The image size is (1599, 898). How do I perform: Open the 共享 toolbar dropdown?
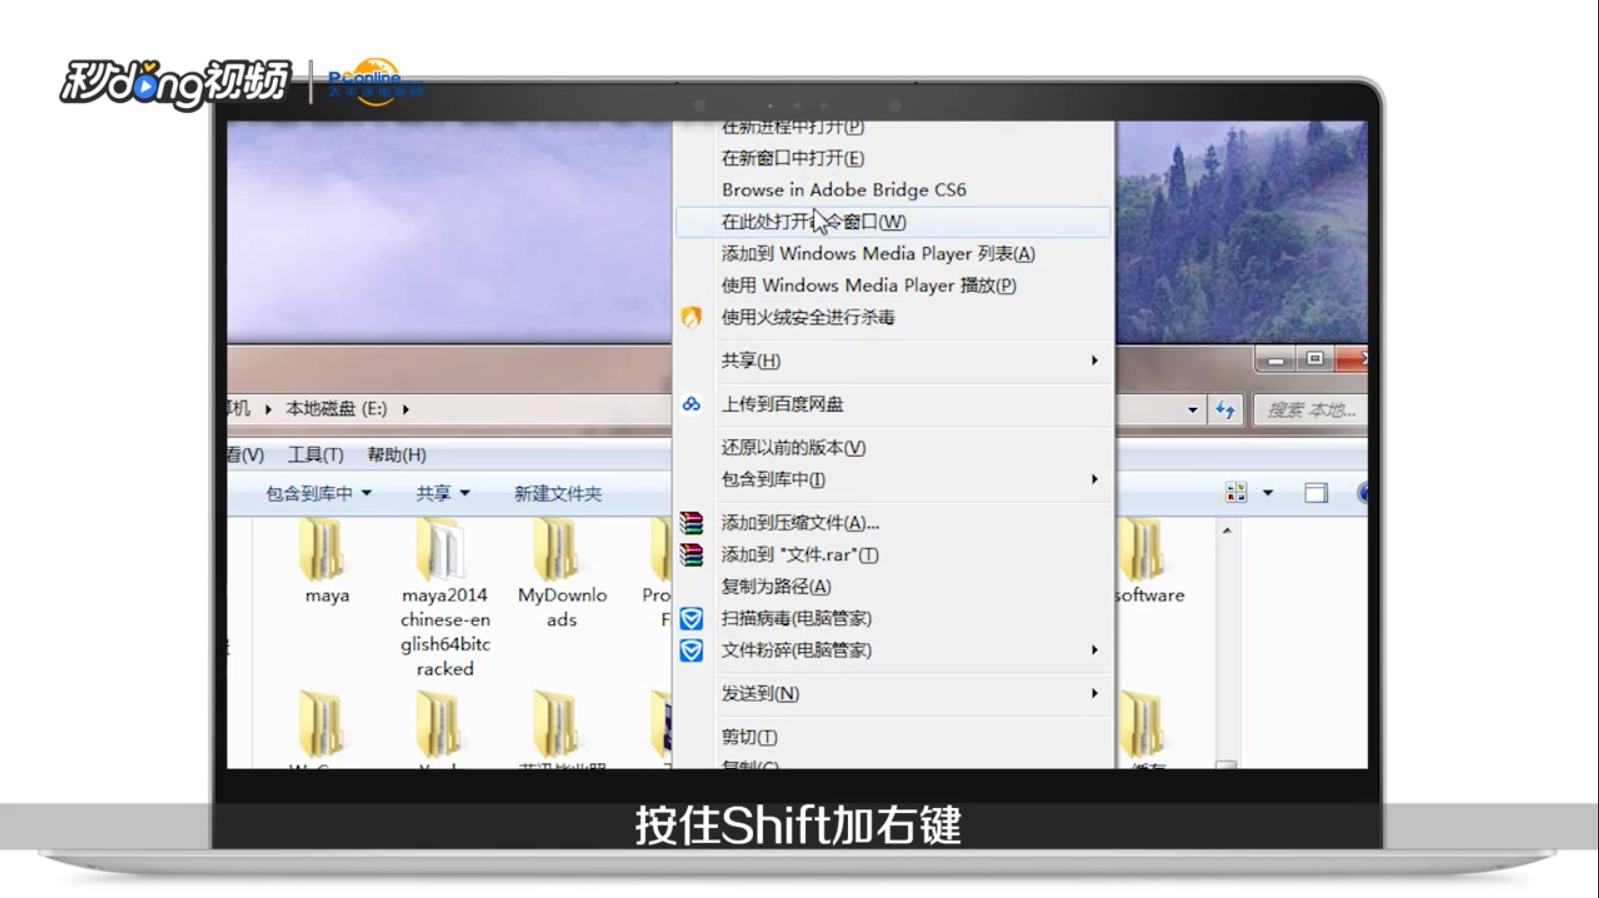[443, 493]
